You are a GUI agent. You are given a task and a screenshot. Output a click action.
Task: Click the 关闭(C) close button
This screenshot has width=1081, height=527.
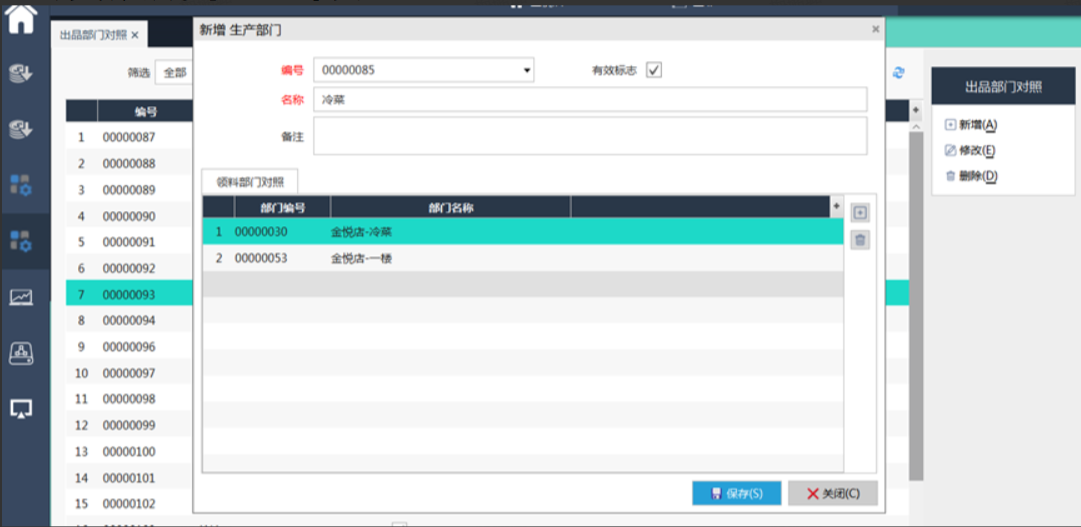coord(832,493)
